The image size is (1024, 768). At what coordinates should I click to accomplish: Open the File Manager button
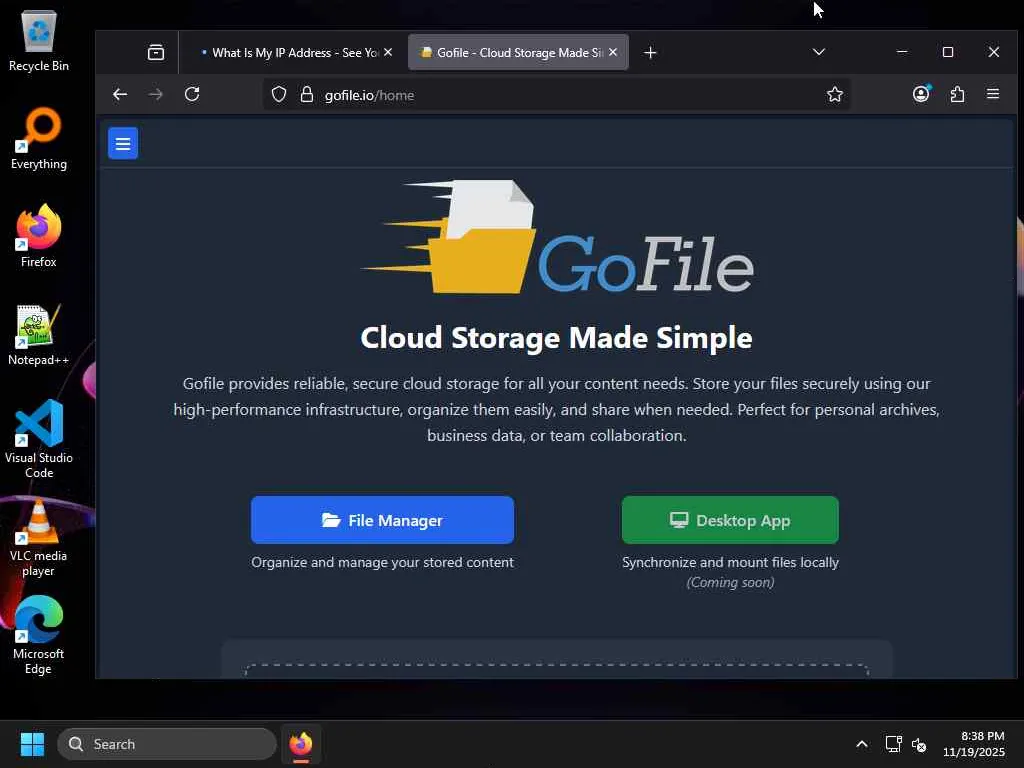pyautogui.click(x=383, y=520)
